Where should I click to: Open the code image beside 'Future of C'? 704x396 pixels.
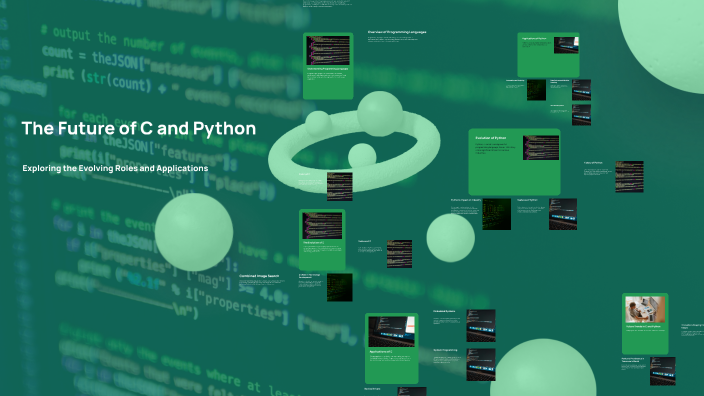[340, 186]
